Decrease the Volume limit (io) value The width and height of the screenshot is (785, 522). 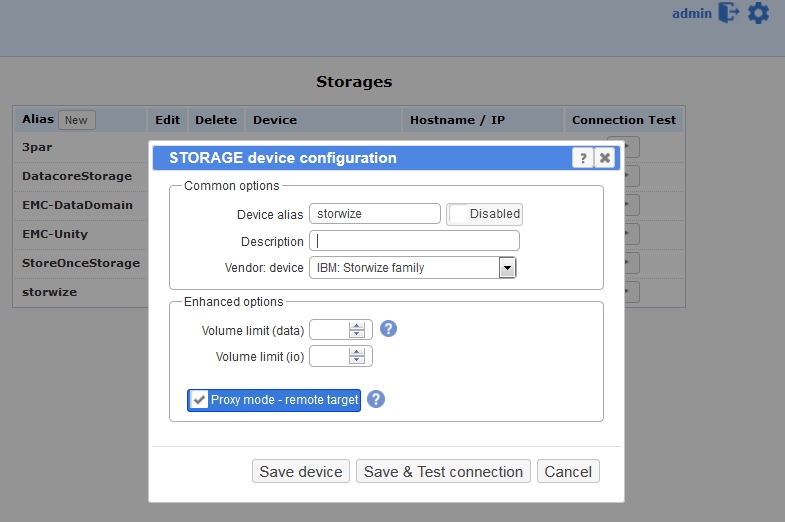[x=356, y=361]
